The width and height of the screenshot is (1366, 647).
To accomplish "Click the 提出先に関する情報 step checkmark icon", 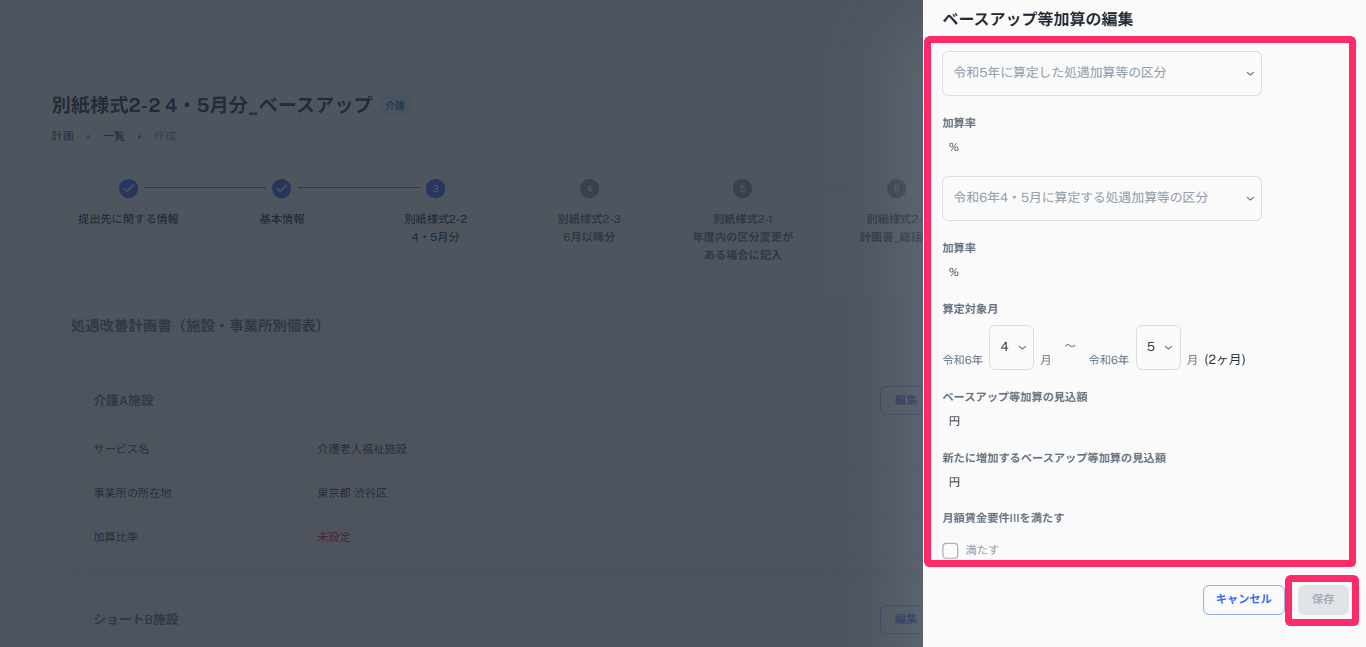I will (x=128, y=188).
